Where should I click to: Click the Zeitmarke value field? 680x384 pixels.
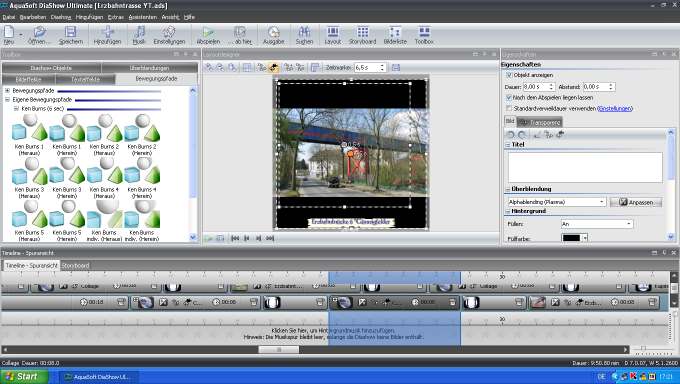pyautogui.click(x=366, y=68)
